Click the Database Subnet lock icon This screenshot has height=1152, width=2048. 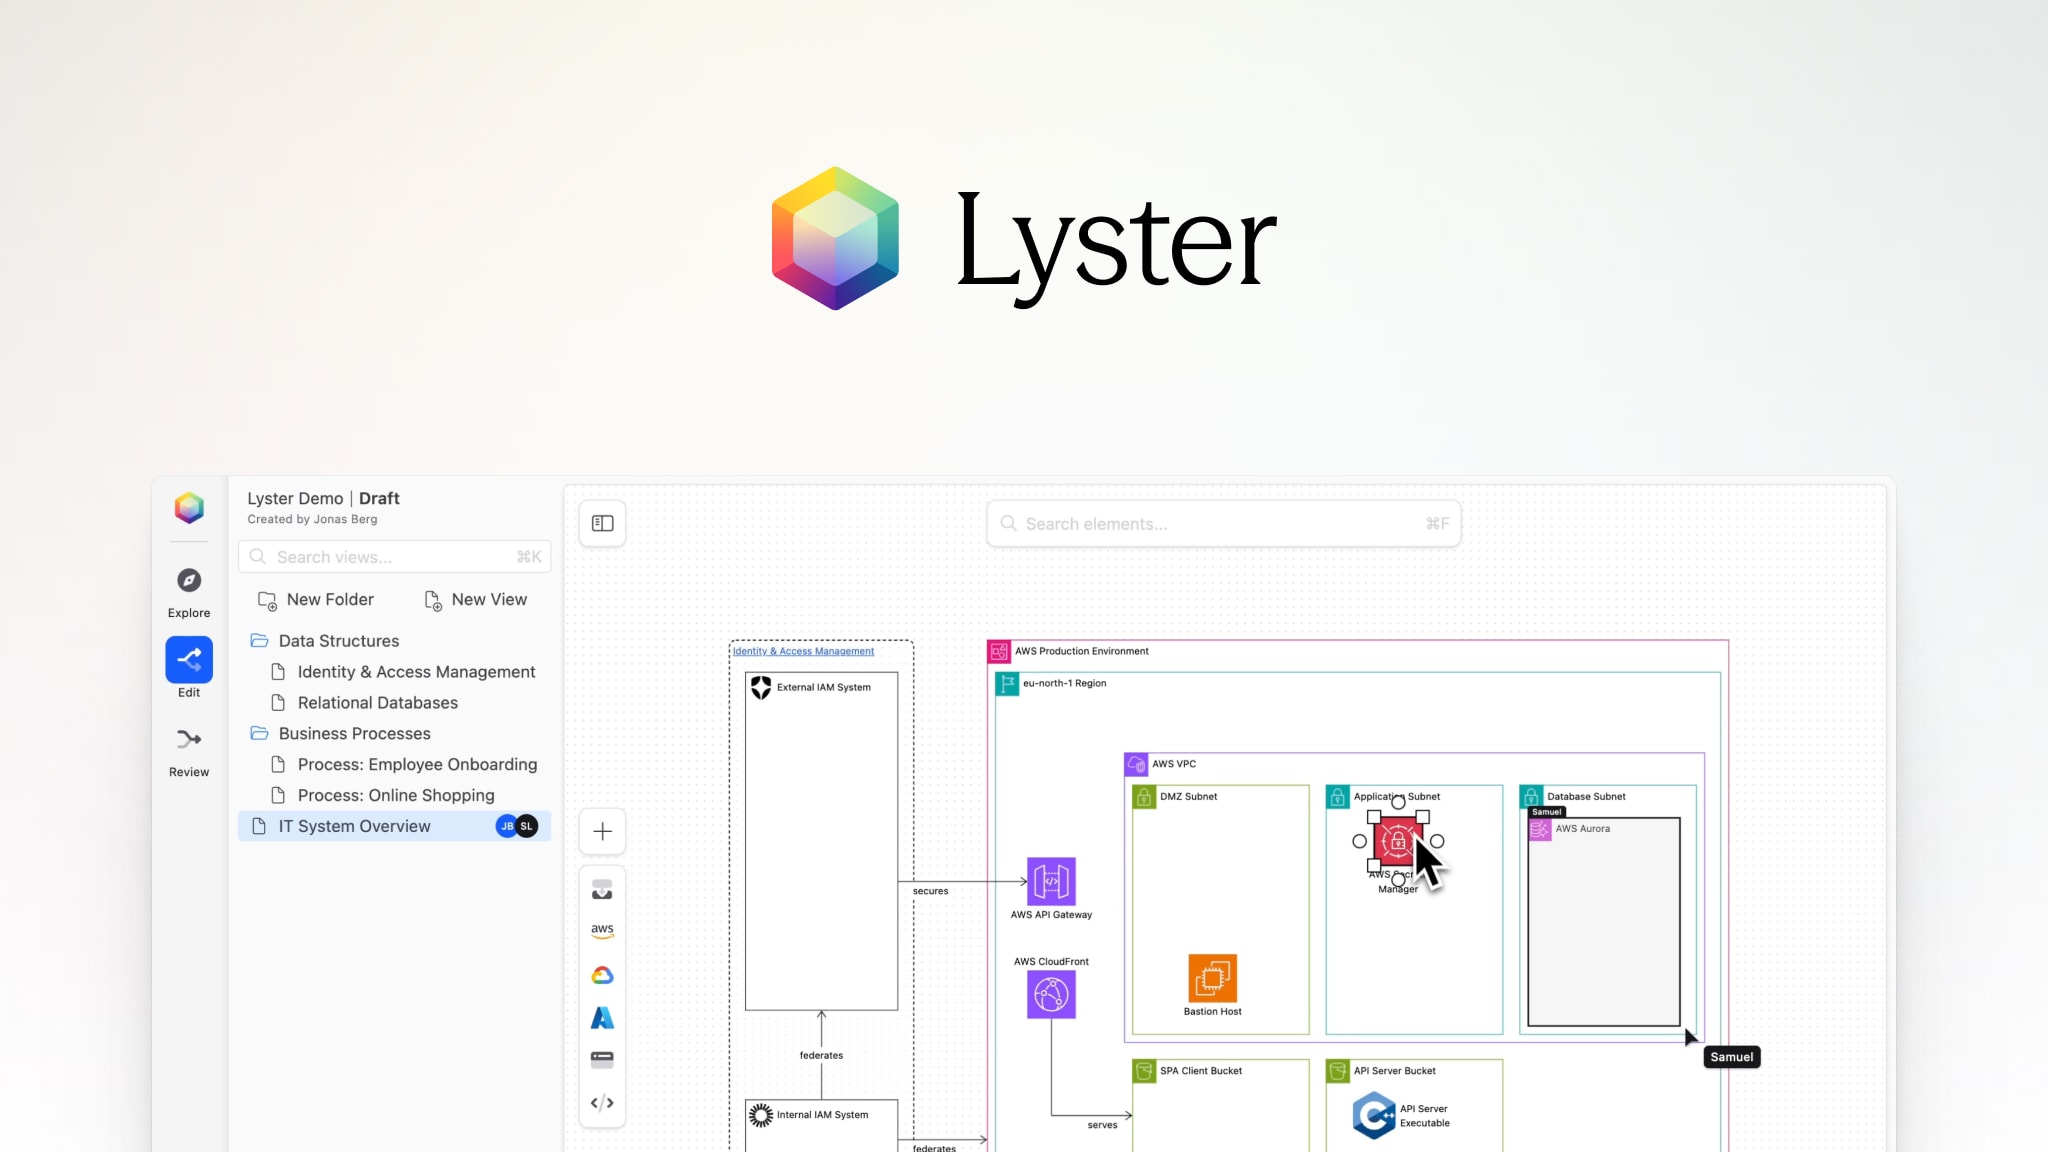click(x=1531, y=797)
